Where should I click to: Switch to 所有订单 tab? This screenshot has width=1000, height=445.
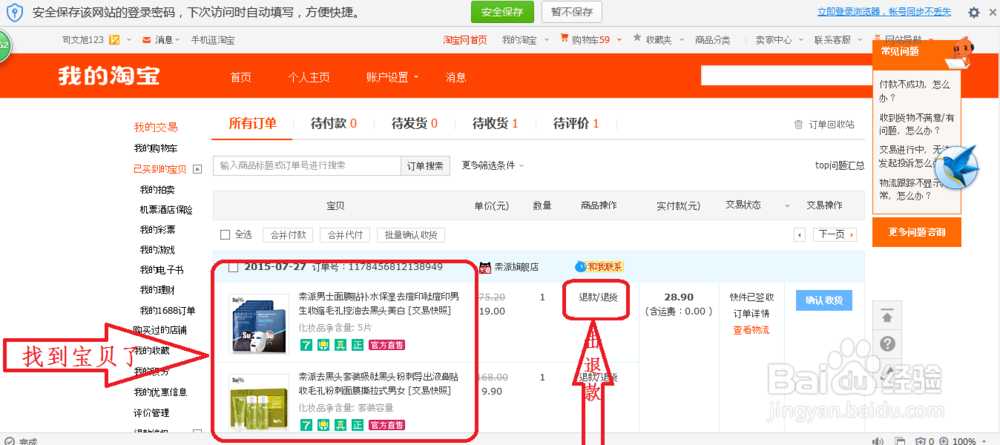pos(253,124)
